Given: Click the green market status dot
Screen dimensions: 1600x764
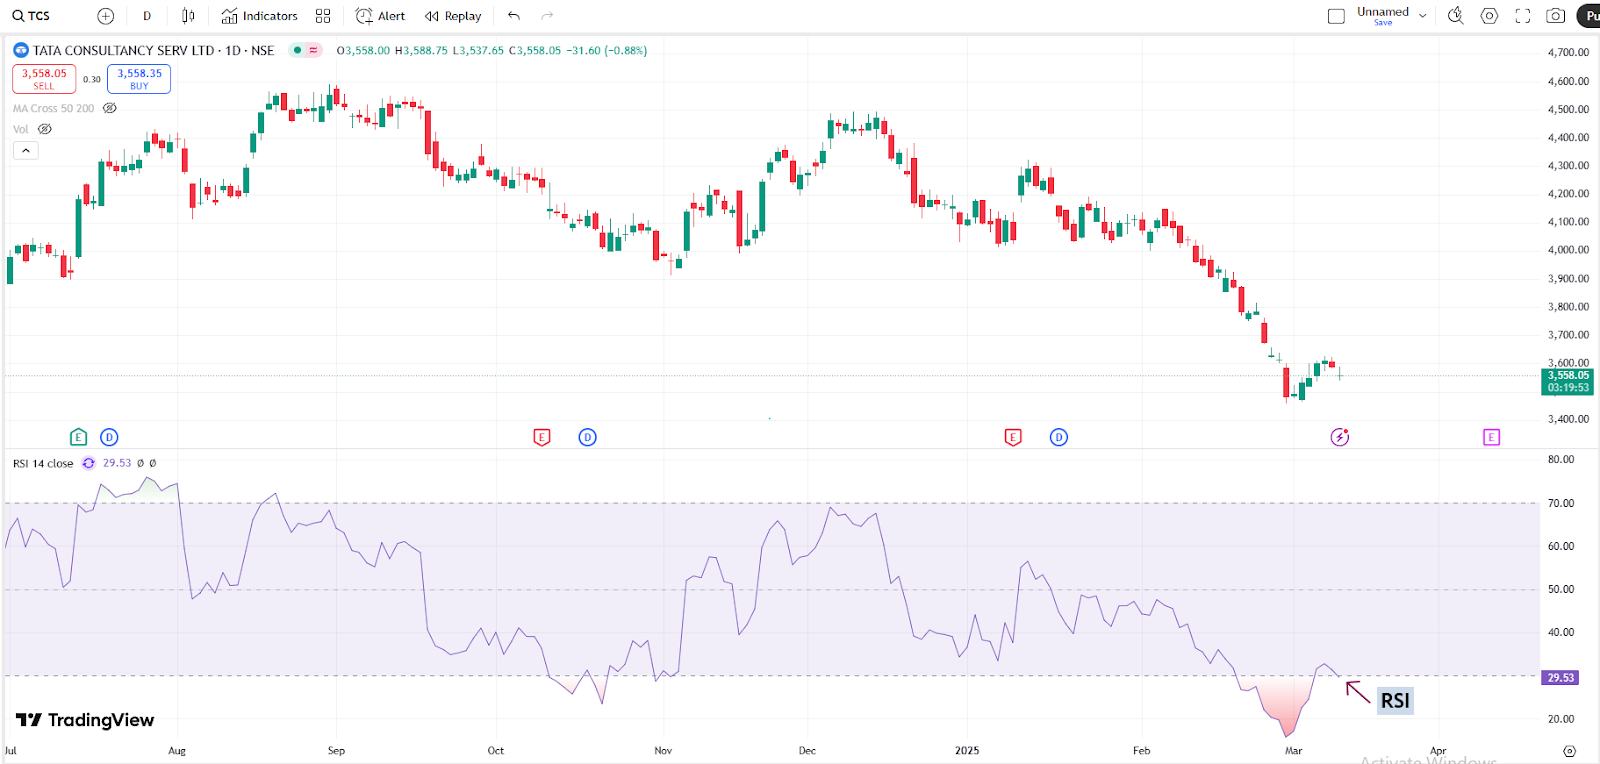Looking at the screenshot, I should 297,50.
